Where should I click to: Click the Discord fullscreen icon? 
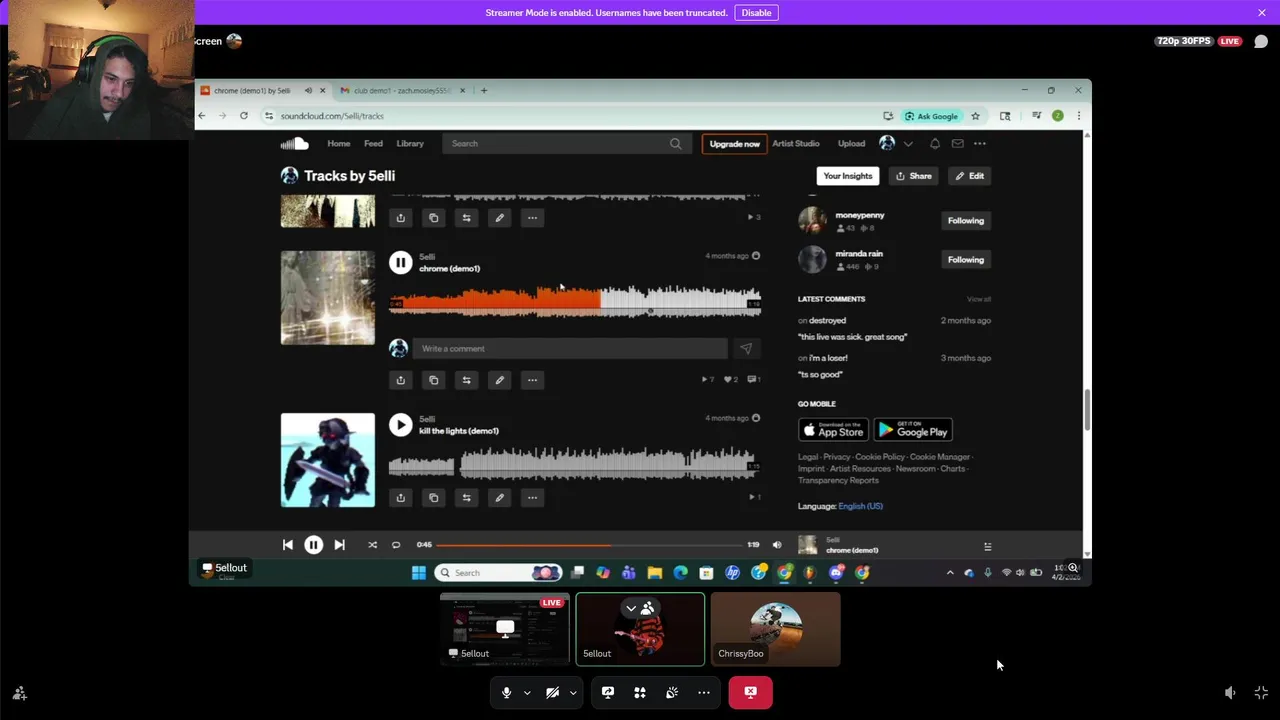point(1261,692)
